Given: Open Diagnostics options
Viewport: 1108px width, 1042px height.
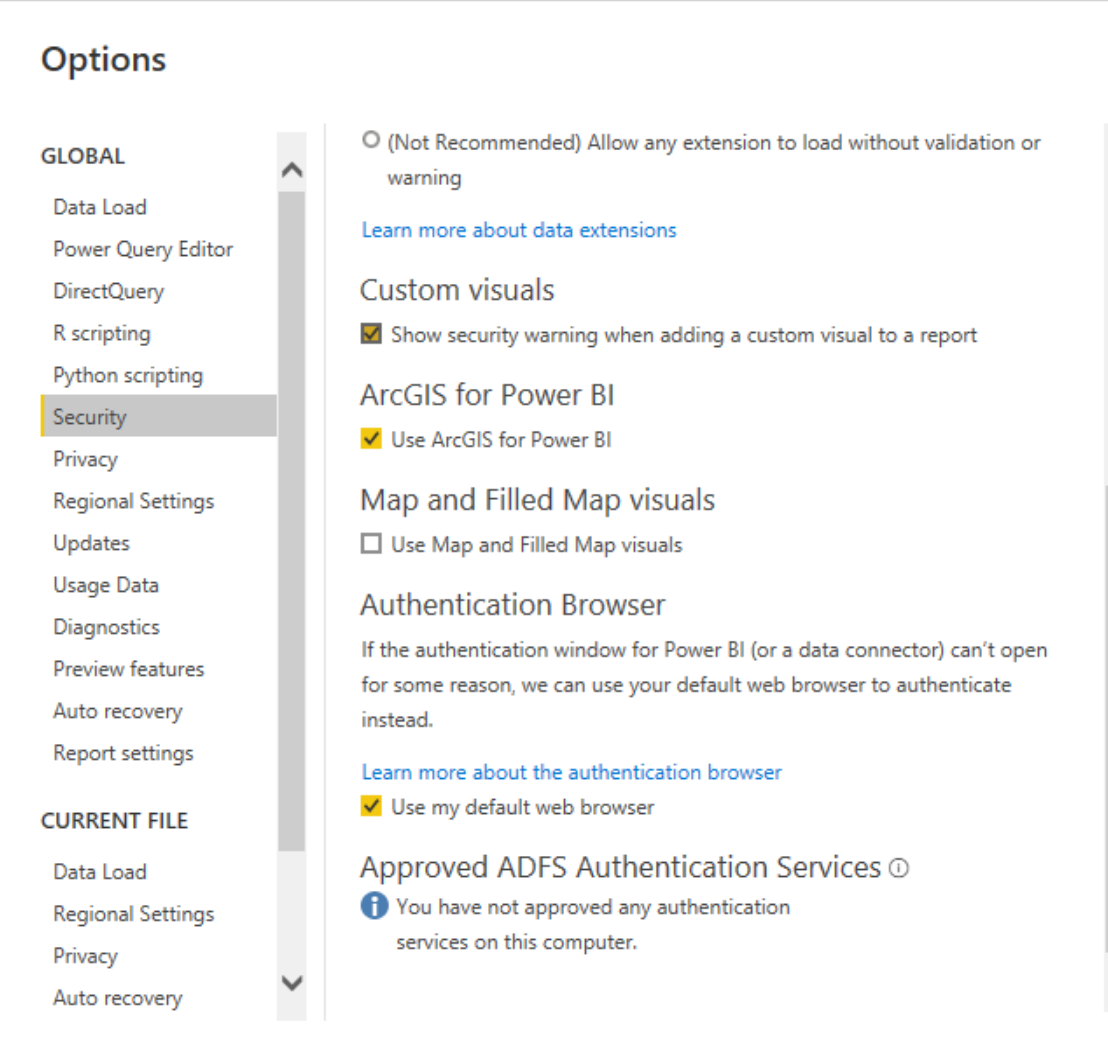Looking at the screenshot, I should 107,627.
